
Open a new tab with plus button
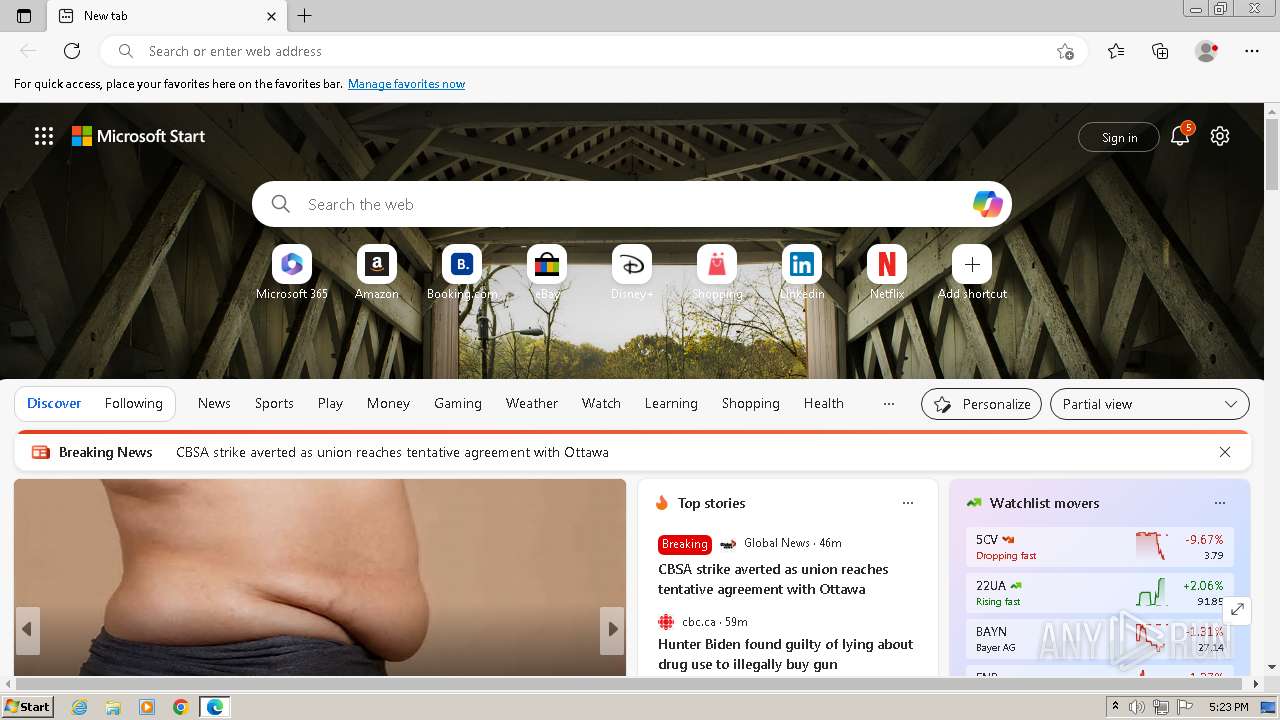pos(305,16)
